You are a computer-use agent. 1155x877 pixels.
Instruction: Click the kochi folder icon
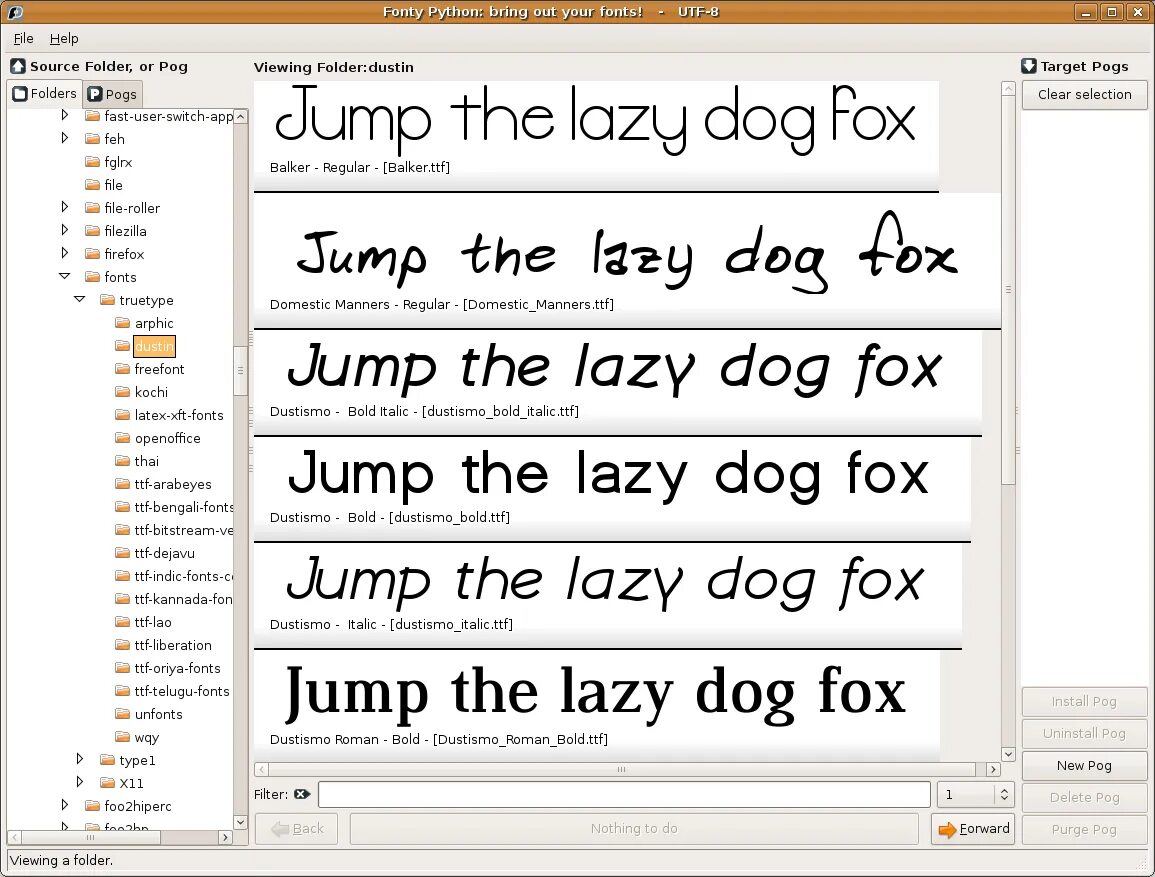pyautogui.click(x=122, y=392)
